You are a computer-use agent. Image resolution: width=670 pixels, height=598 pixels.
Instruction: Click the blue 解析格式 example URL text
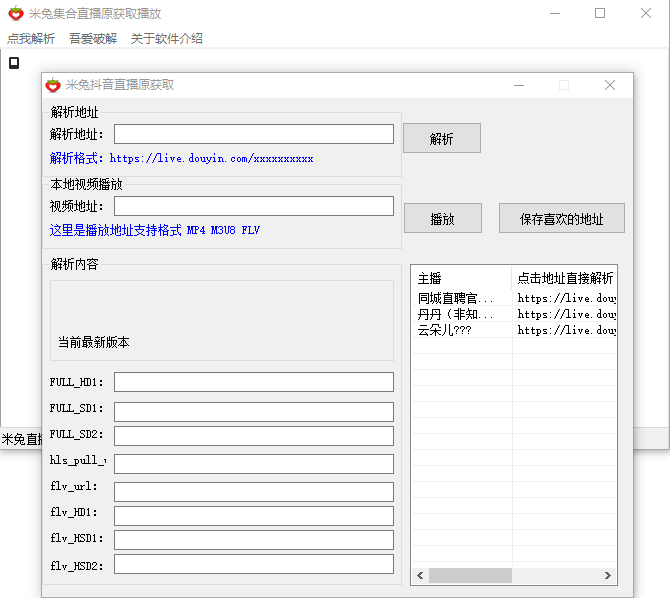coord(182,158)
